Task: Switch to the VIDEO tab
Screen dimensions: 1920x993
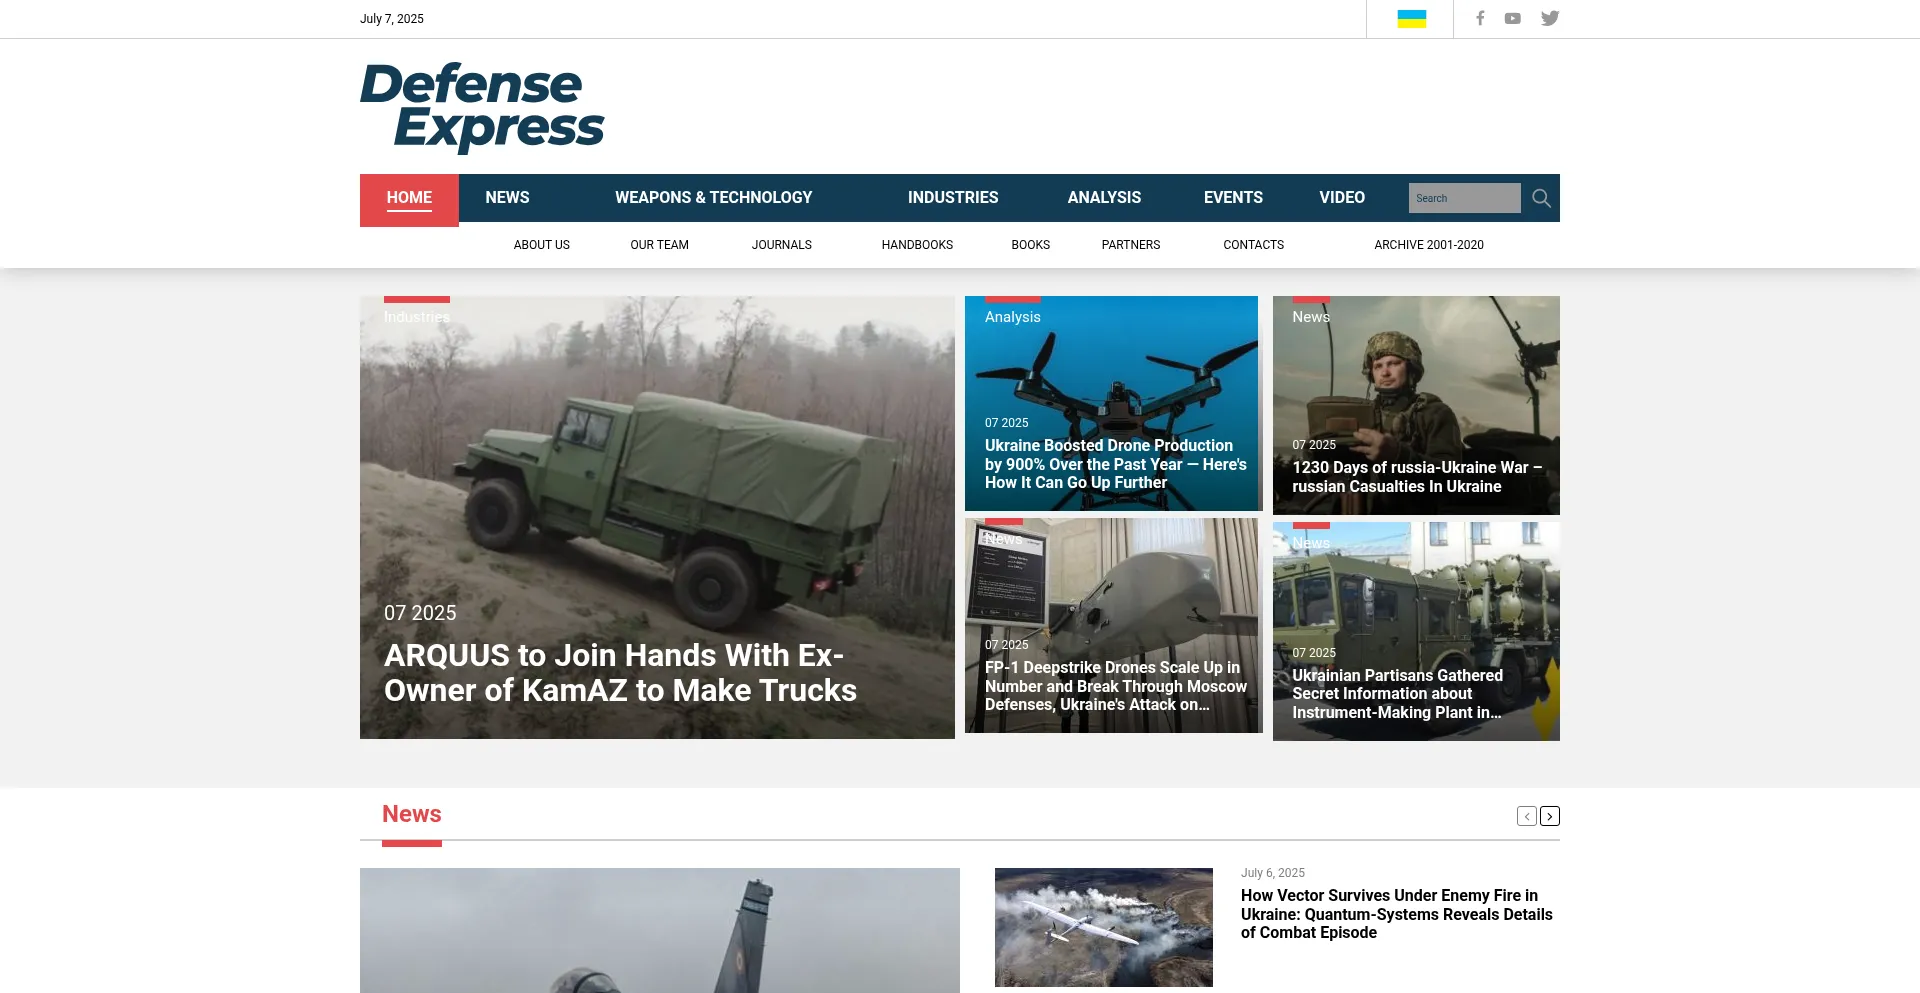Action: pos(1342,197)
